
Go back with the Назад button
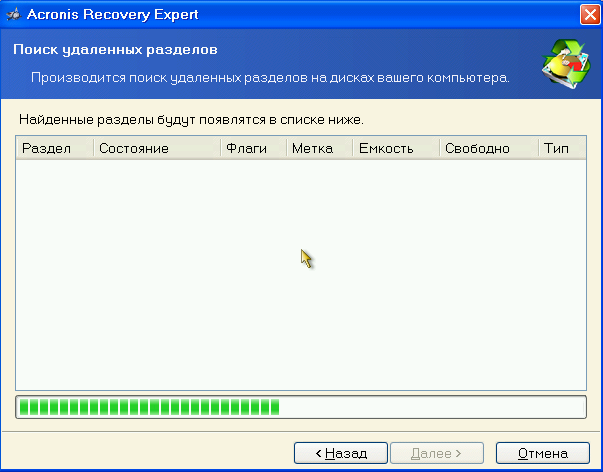pos(340,453)
